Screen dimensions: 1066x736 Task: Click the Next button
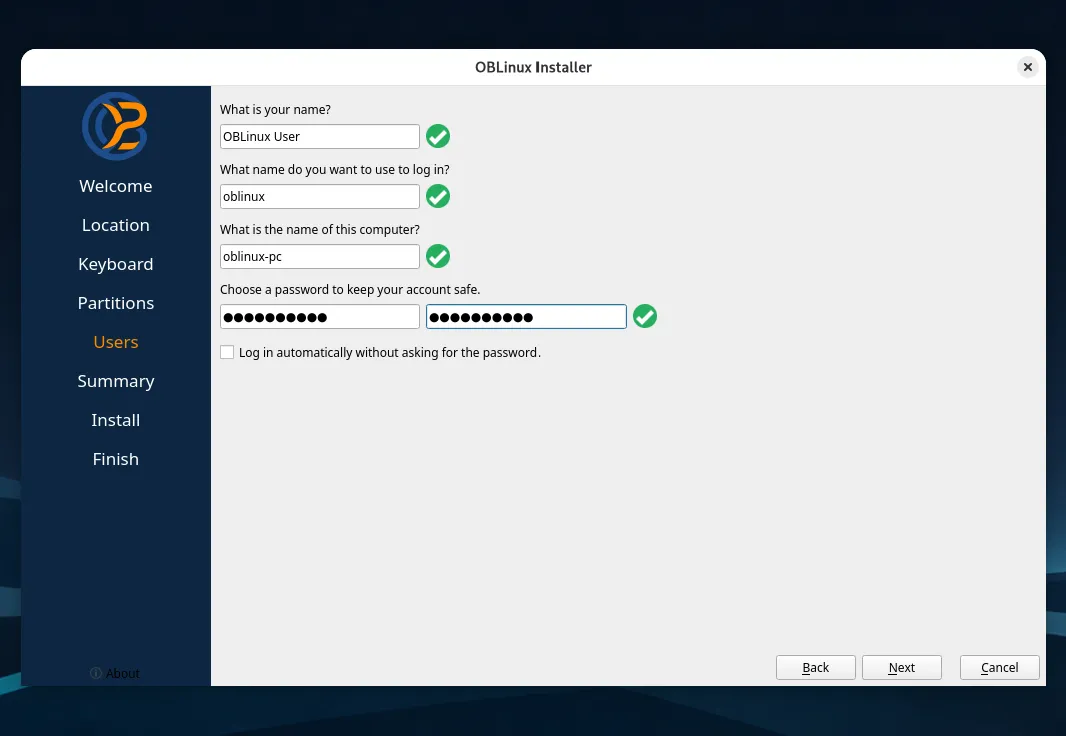(901, 667)
